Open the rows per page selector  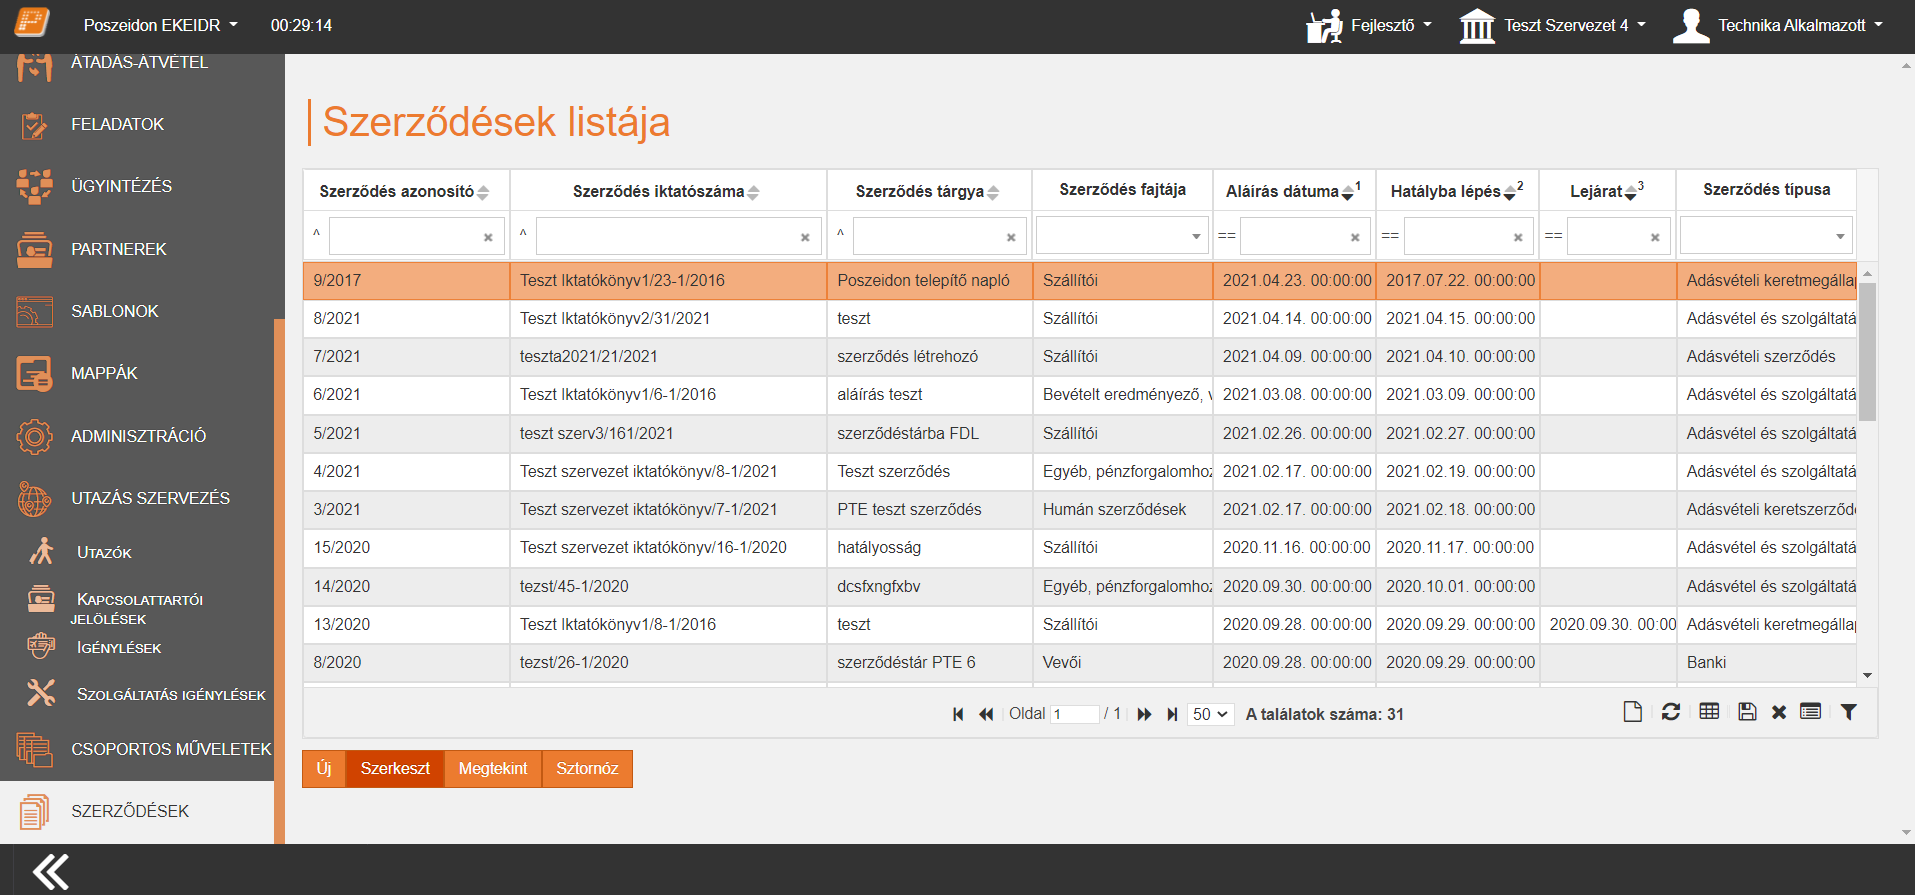[x=1210, y=714]
